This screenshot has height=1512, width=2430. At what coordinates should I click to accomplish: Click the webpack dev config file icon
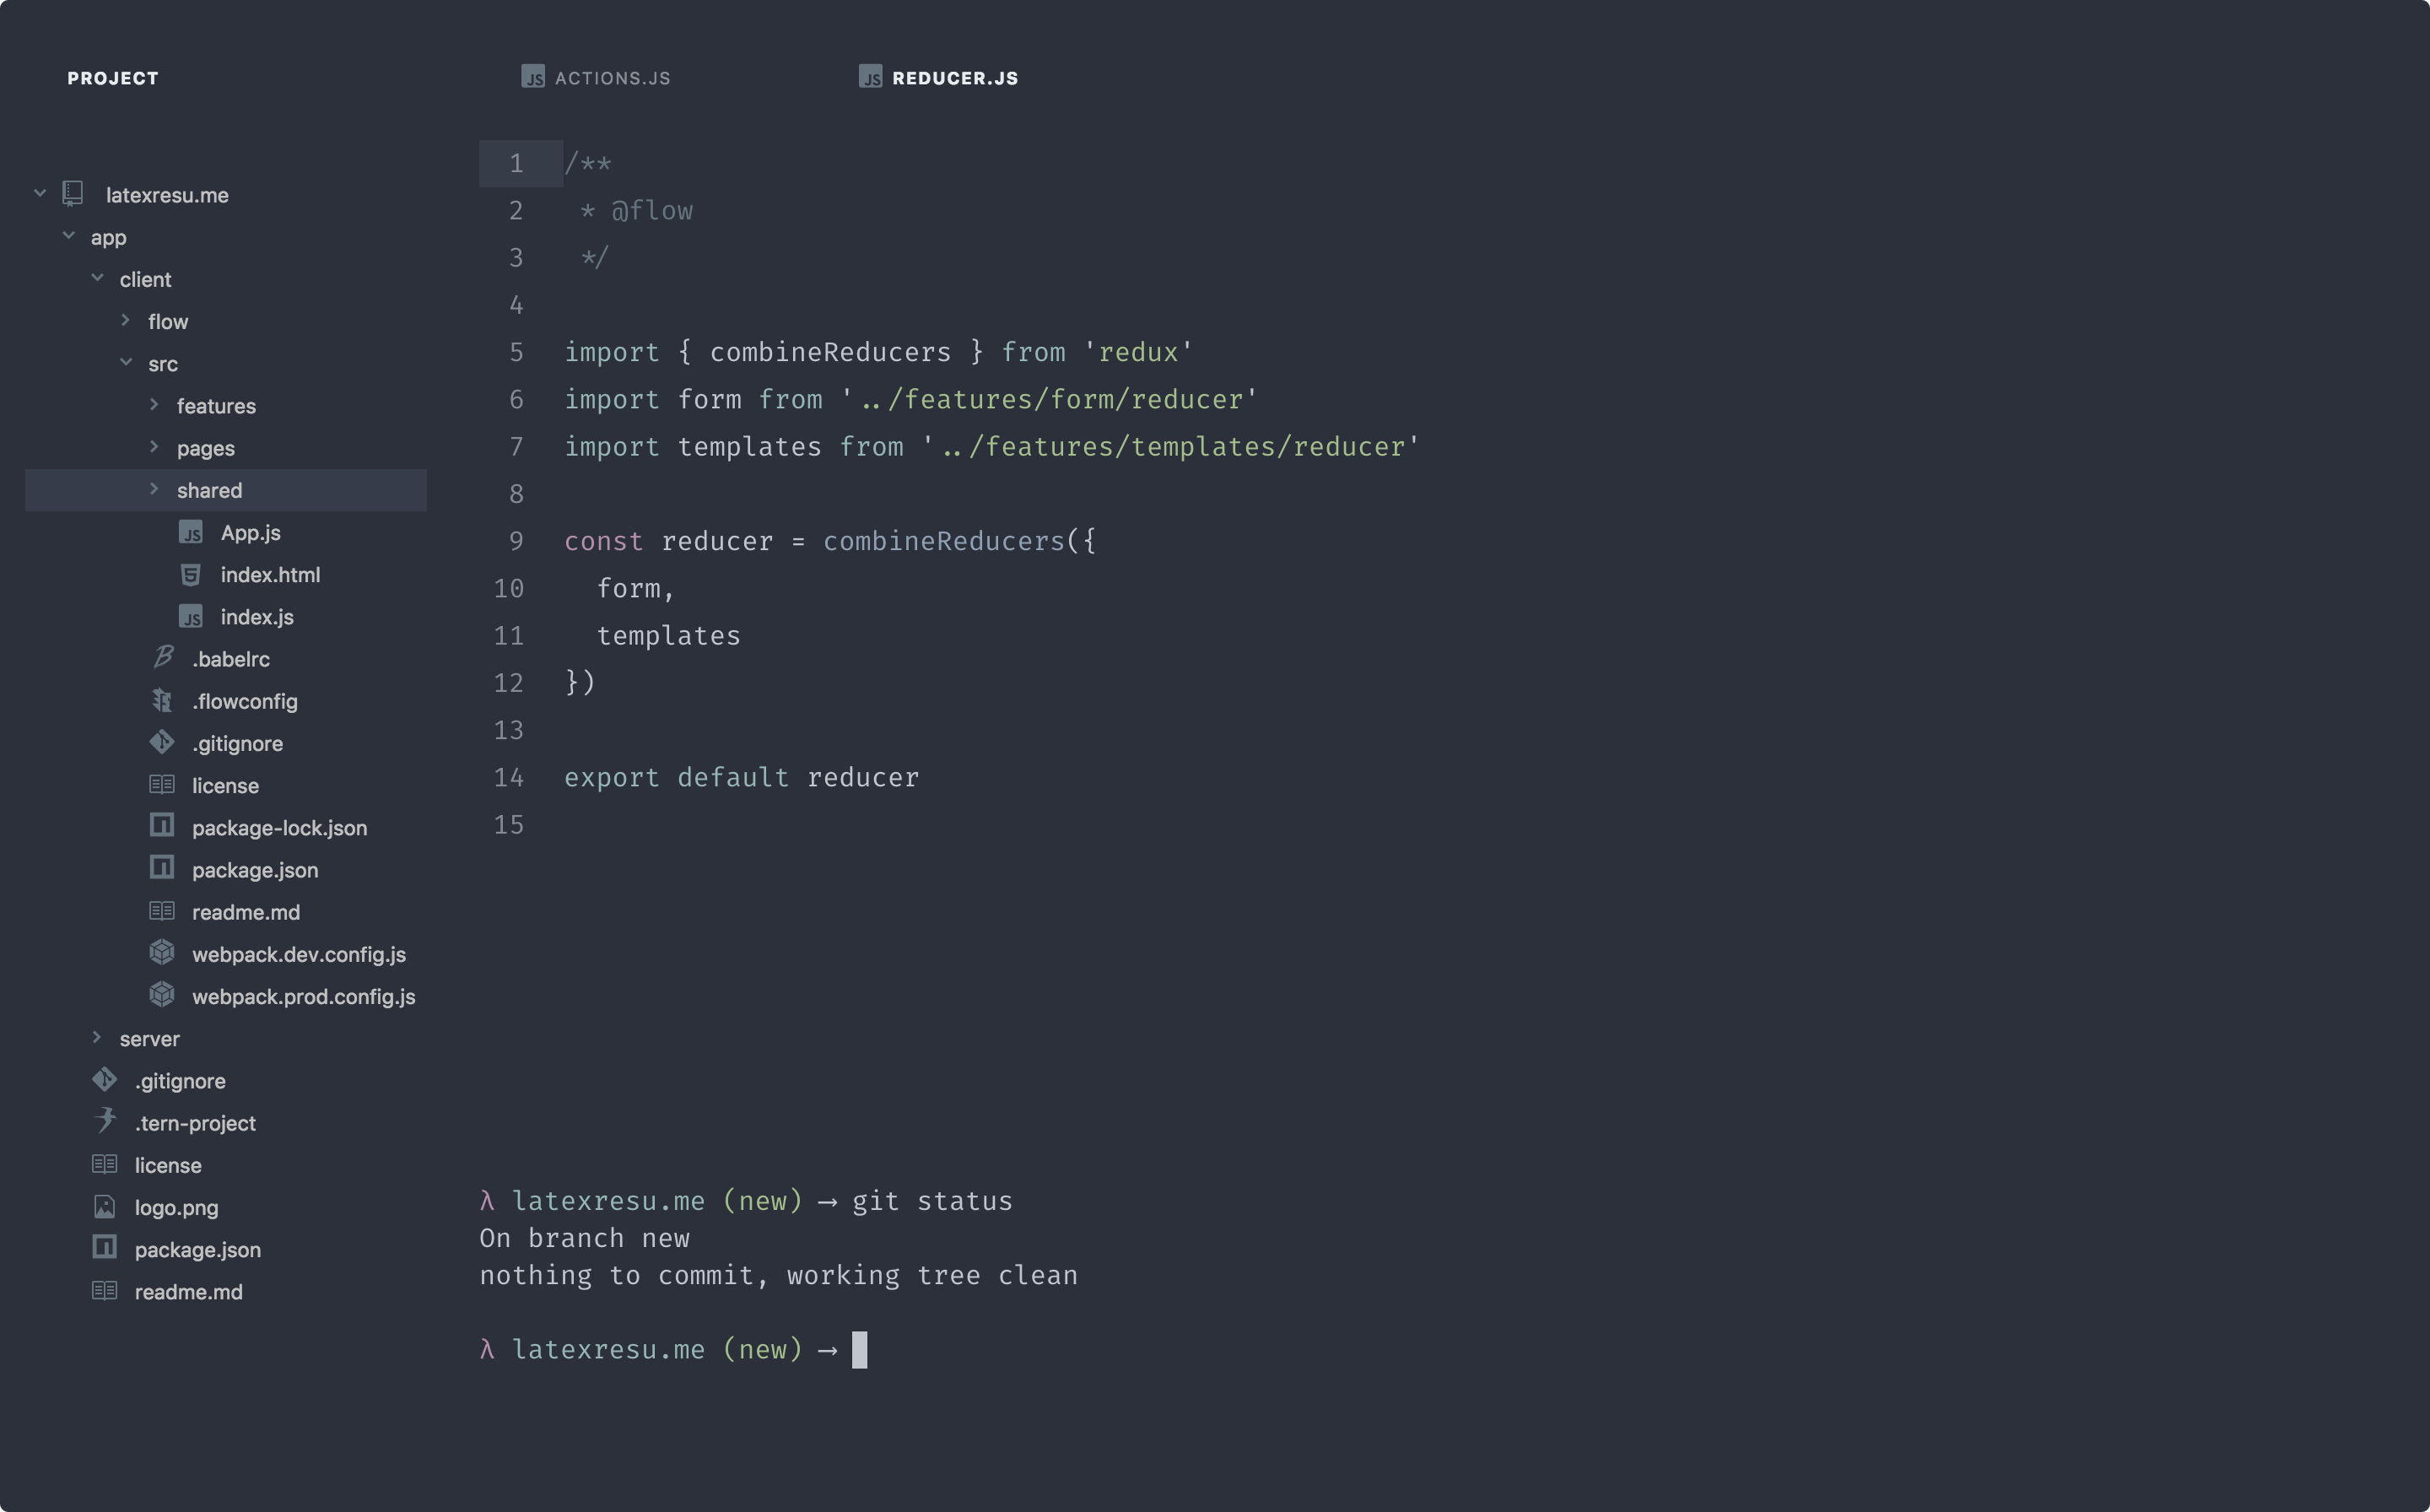[165, 953]
